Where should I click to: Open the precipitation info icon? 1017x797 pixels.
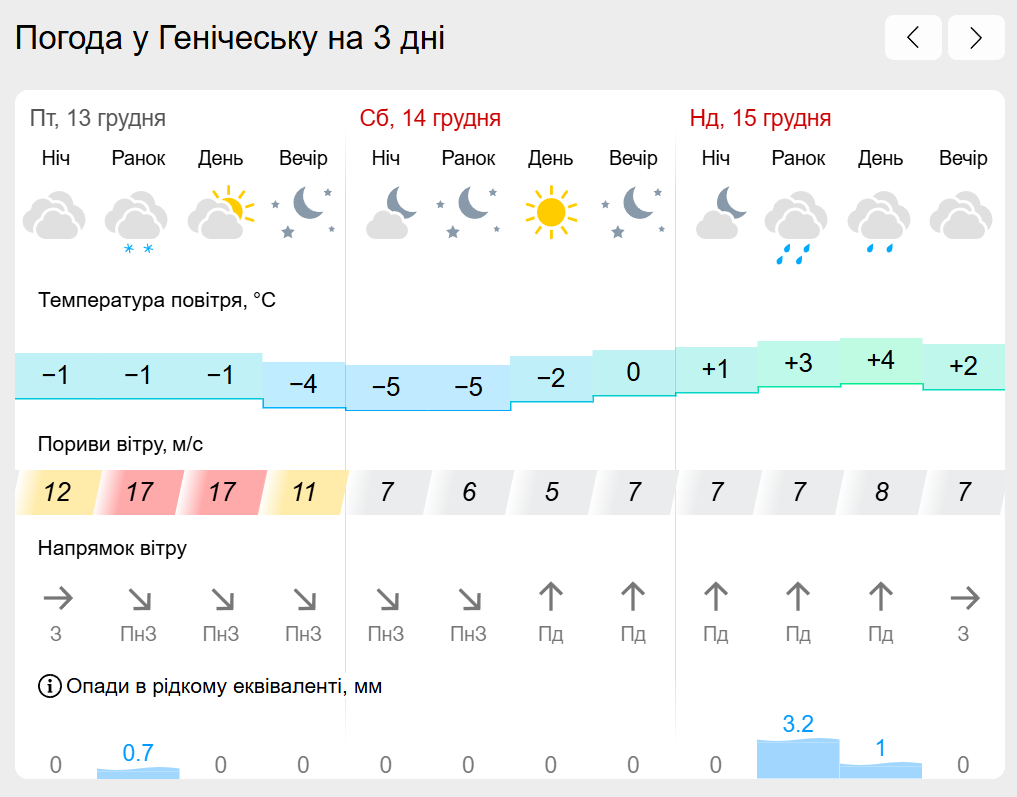tap(49, 685)
